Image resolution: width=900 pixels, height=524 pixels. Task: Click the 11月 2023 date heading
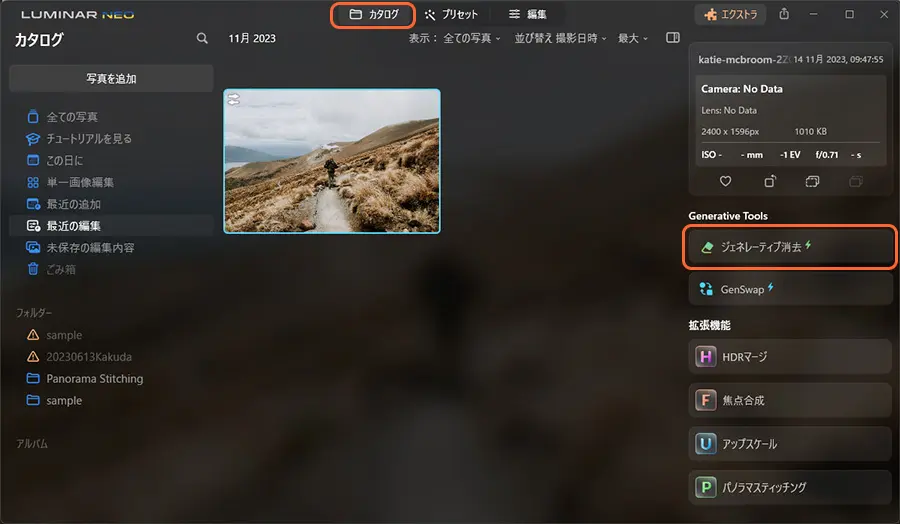tap(252, 38)
